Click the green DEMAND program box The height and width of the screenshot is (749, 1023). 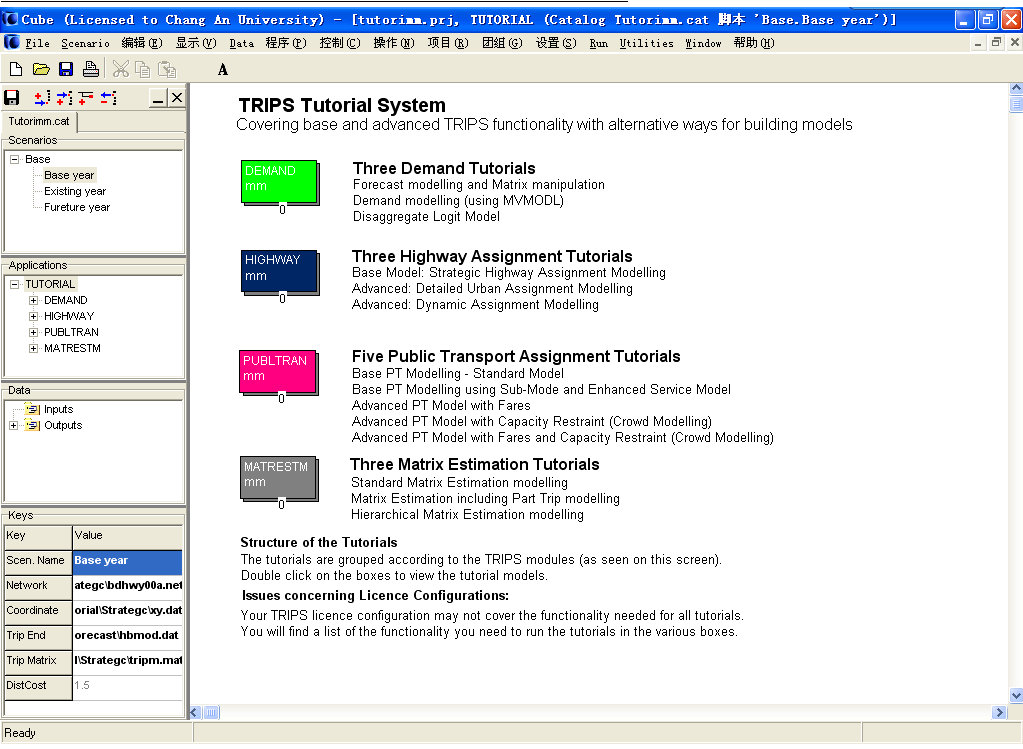click(x=279, y=181)
